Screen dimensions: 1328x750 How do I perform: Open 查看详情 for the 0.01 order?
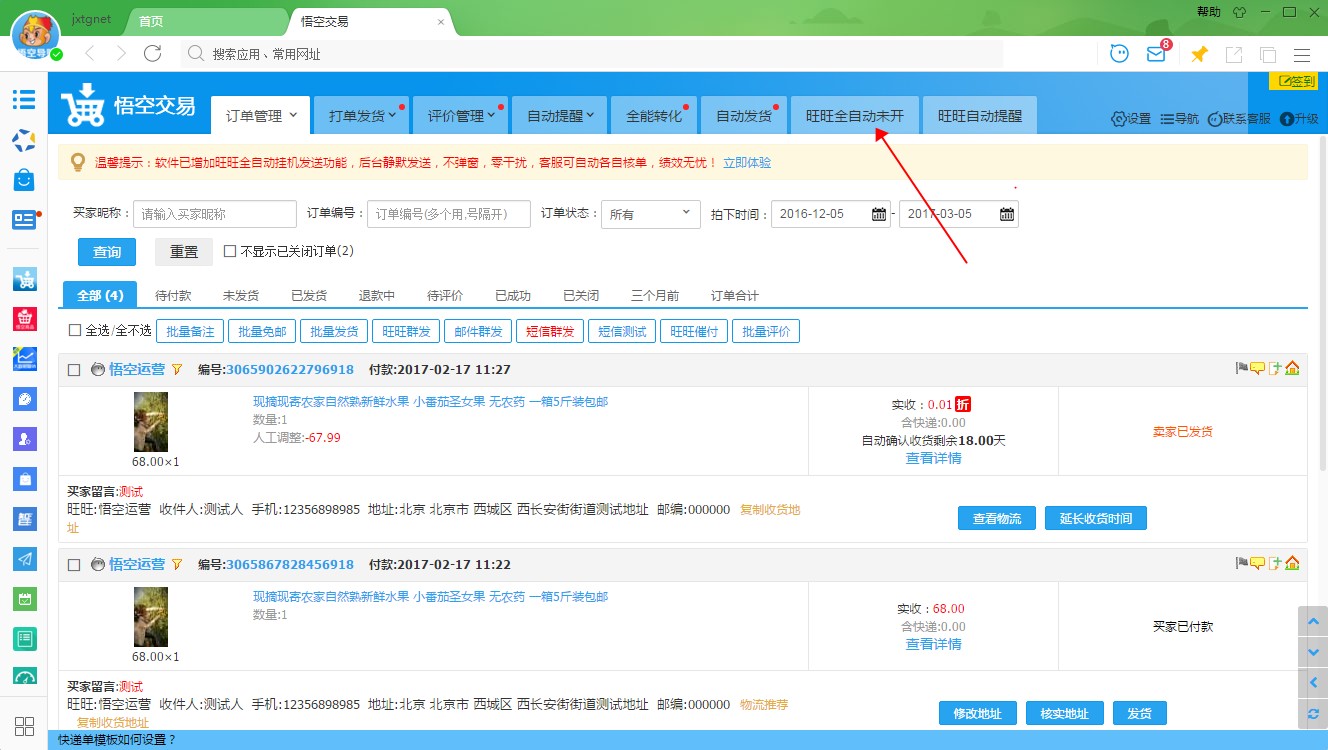933,458
